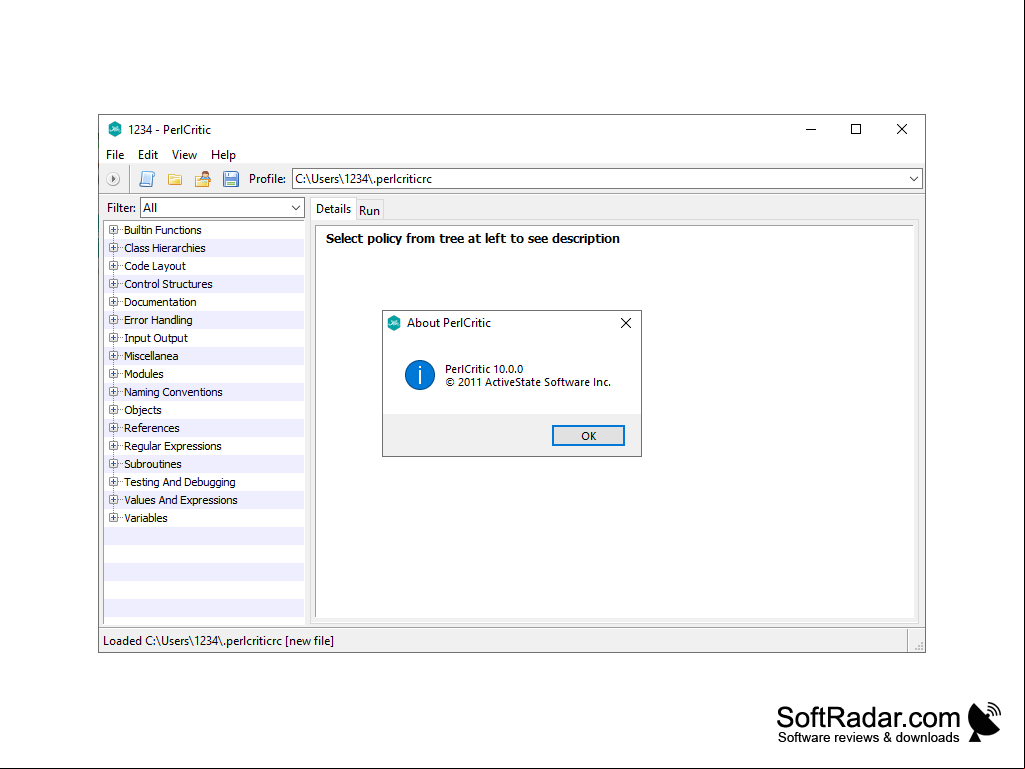Select the Values And Expressions tree label
Image resolution: width=1025 pixels, height=769 pixels.
(x=180, y=500)
